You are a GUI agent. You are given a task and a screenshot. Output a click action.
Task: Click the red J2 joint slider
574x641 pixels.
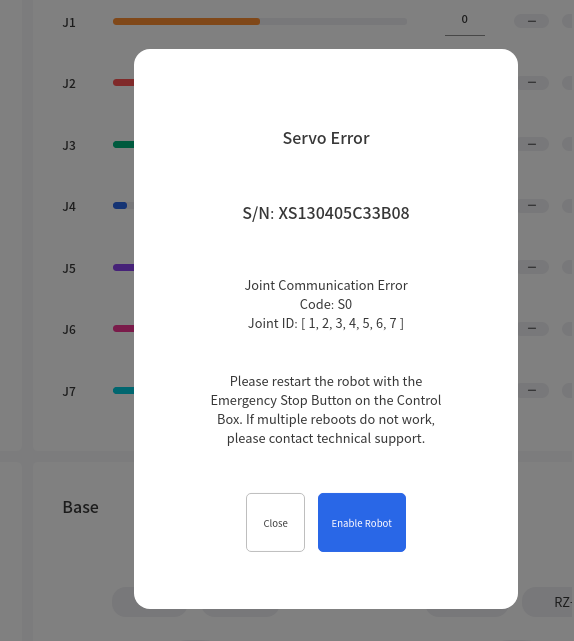click(x=123, y=83)
